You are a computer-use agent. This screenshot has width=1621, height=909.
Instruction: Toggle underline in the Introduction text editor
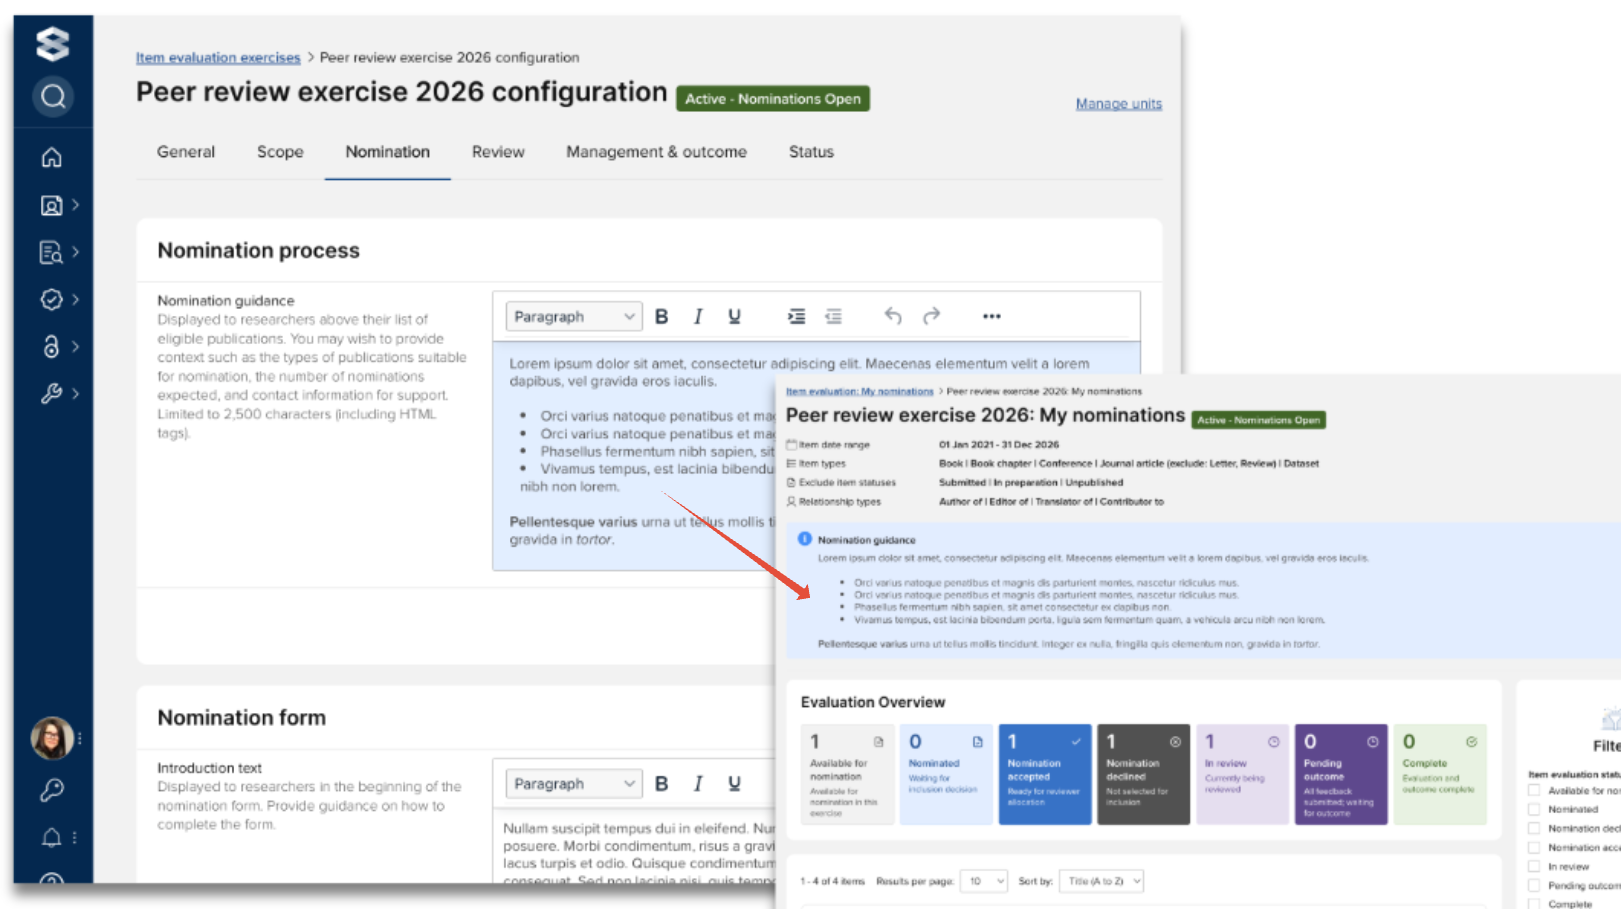click(x=734, y=784)
